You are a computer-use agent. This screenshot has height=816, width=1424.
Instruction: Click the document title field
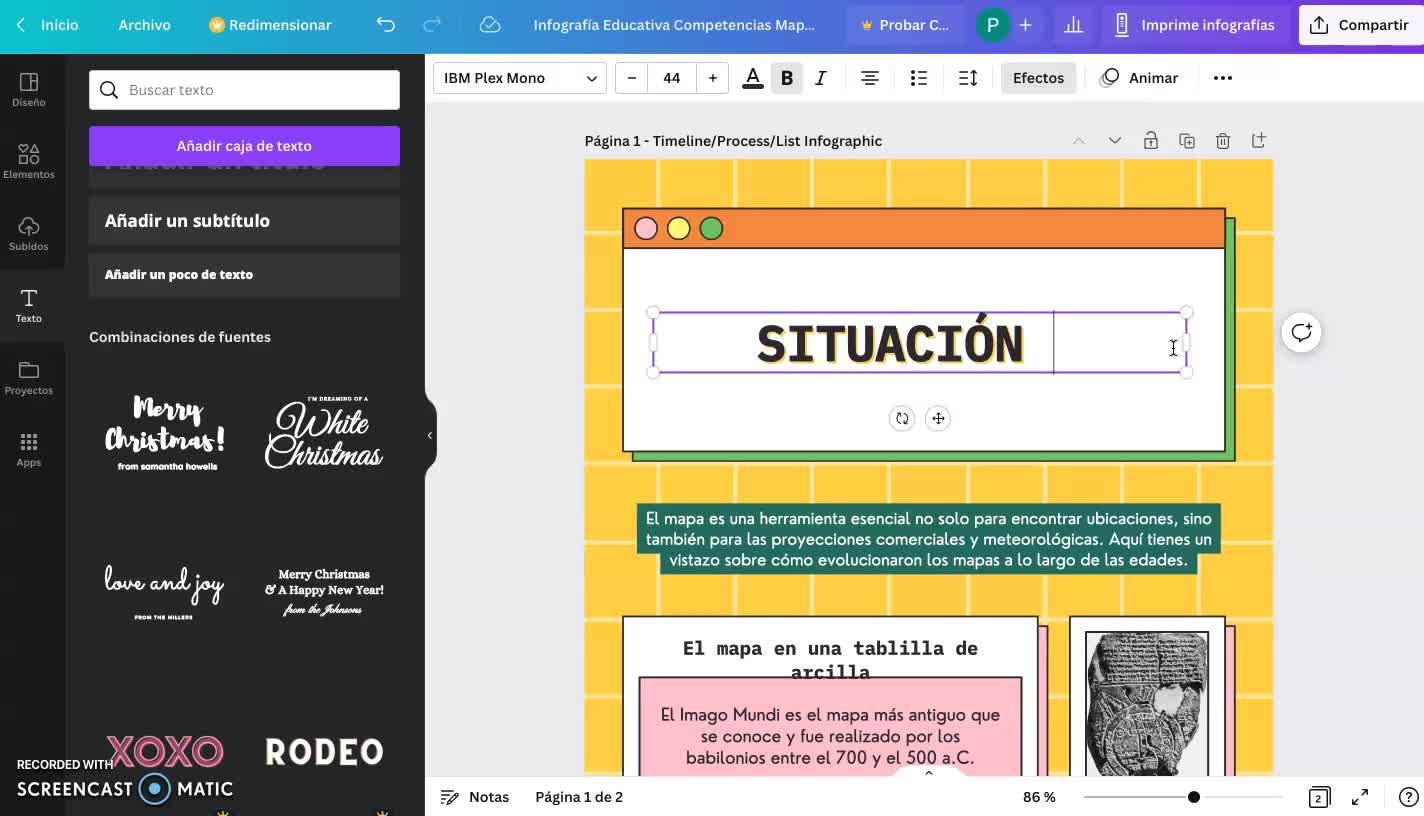click(x=674, y=25)
